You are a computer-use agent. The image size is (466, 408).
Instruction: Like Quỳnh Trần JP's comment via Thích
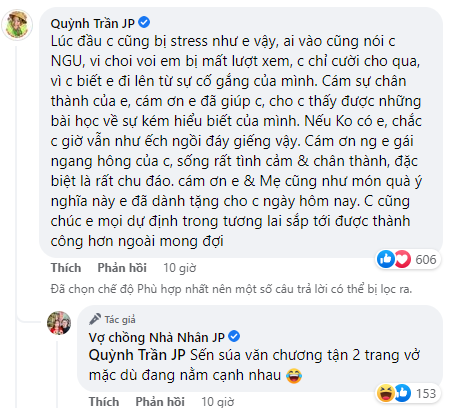click(66, 268)
